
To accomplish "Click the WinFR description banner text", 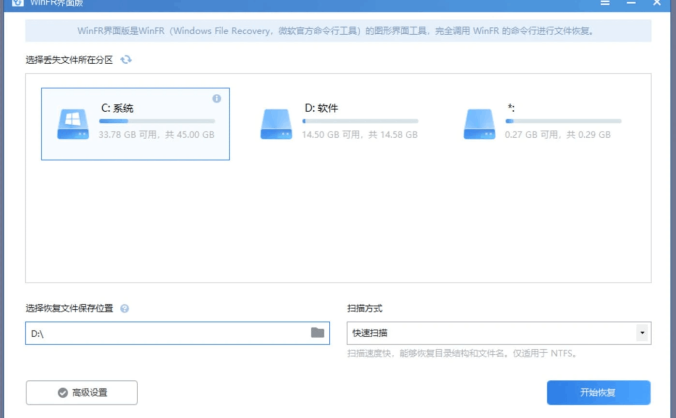I will tap(337, 31).
